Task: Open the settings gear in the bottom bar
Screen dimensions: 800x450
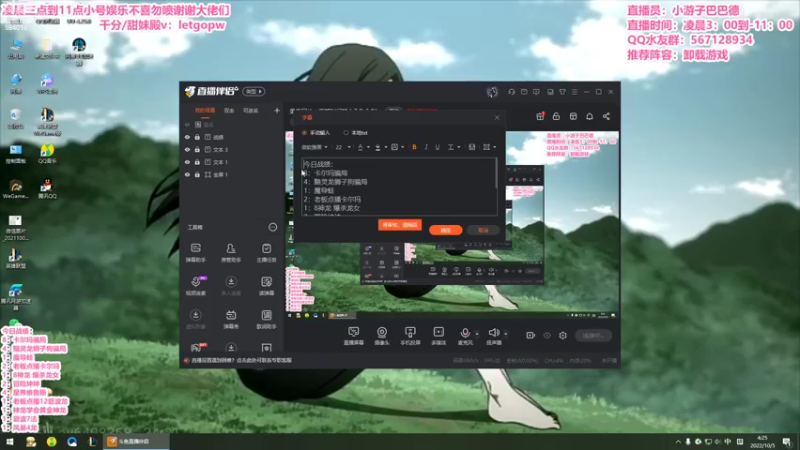Action: [563, 335]
